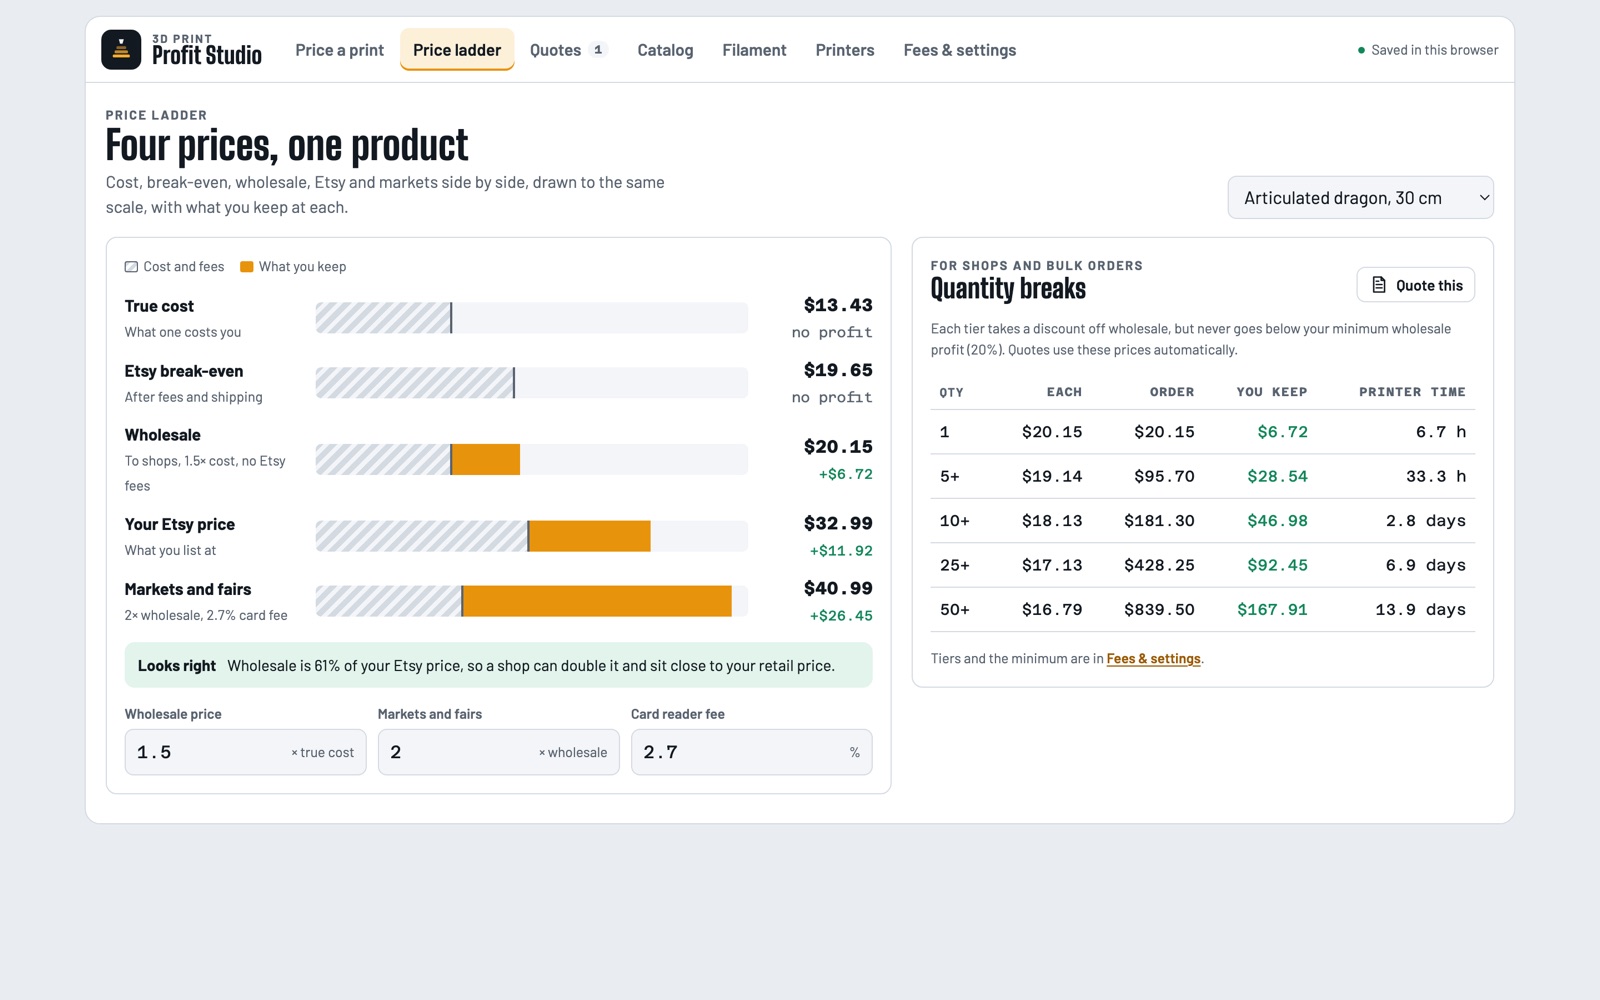Image resolution: width=1600 pixels, height=1000 pixels.
Task: Click the Card reader fee field
Action: pos(751,752)
